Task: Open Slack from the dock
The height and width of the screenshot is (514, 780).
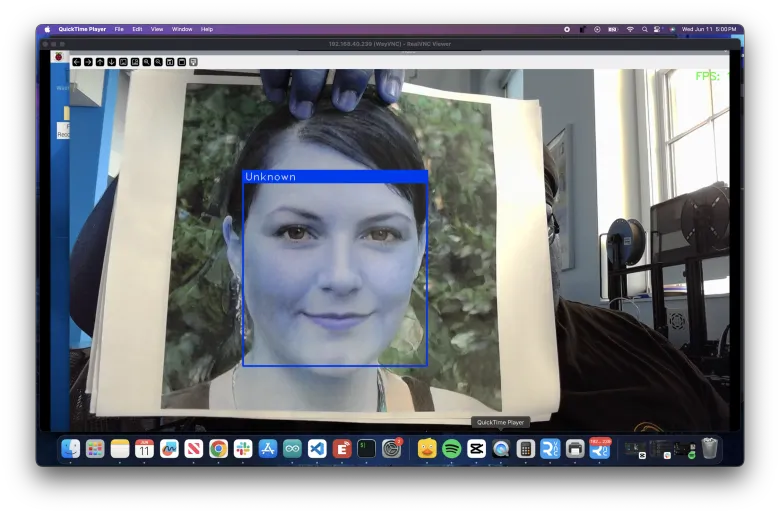Action: pos(243,449)
